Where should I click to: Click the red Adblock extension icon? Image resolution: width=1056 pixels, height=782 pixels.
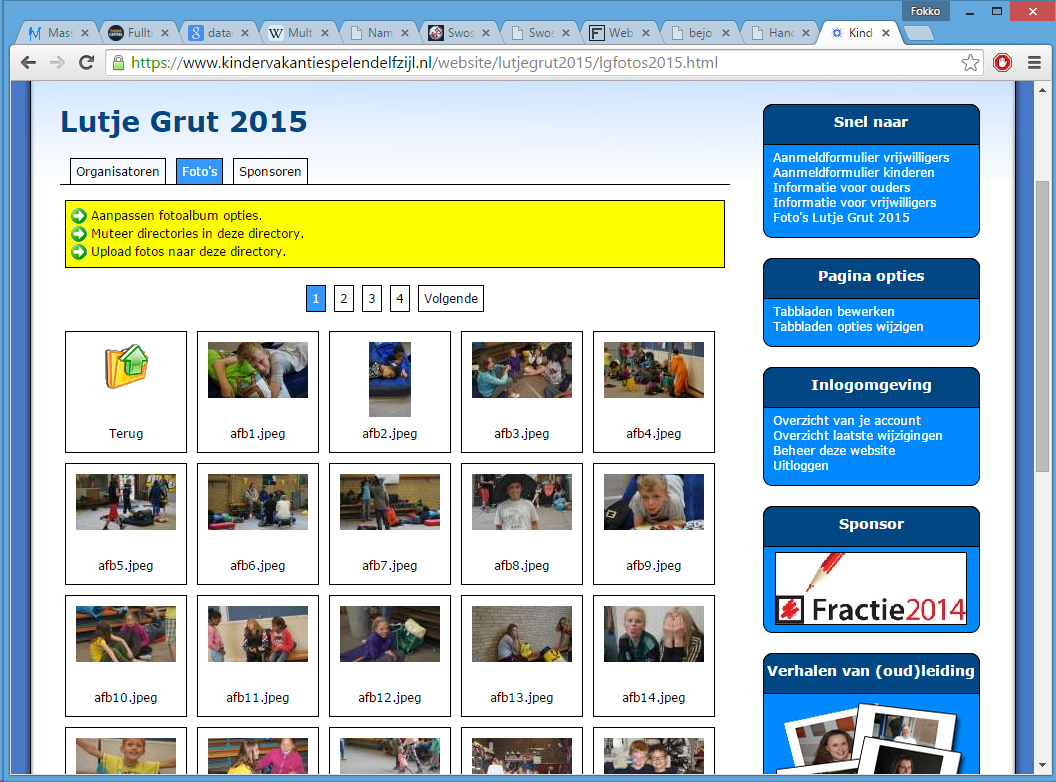coord(1002,63)
